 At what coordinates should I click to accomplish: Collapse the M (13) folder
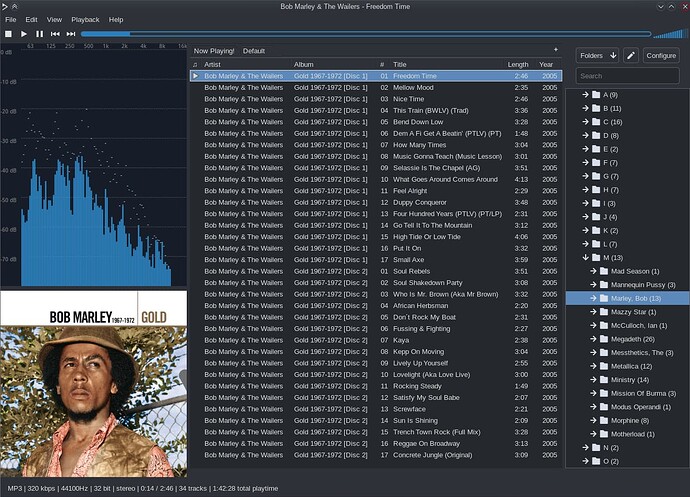point(585,258)
